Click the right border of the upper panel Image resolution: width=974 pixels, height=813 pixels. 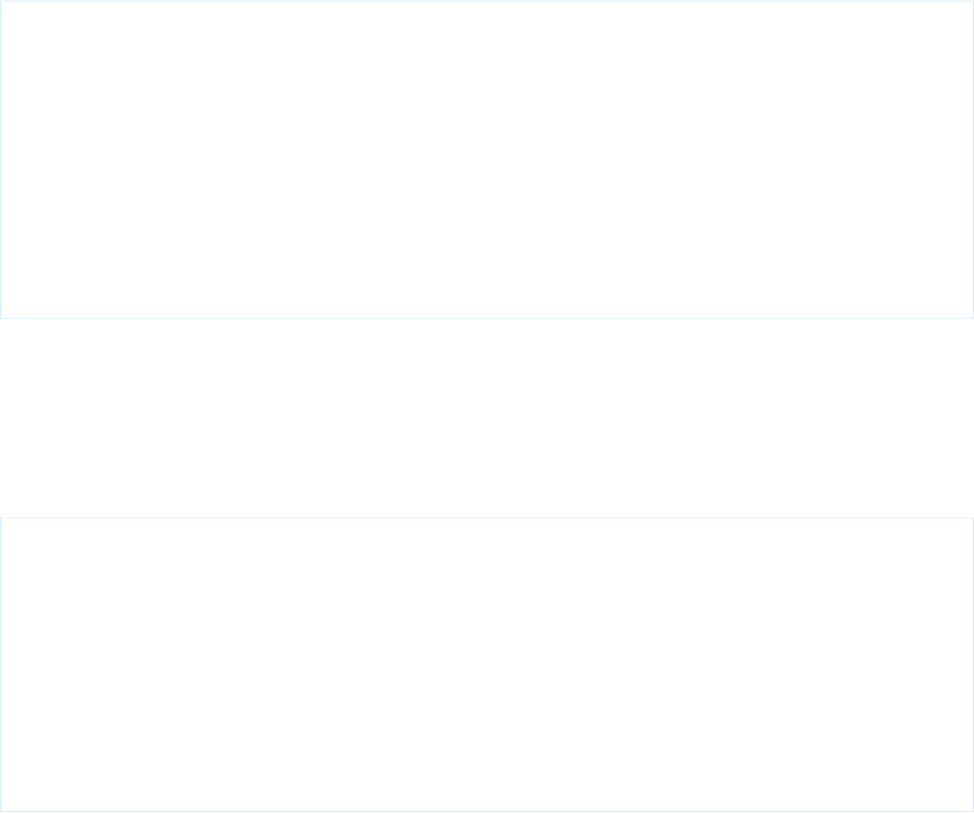[973, 160]
